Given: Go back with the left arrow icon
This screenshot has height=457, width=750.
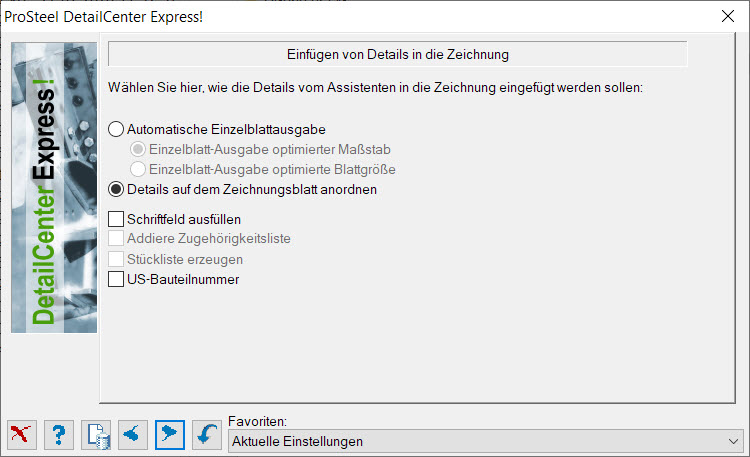Looking at the screenshot, I should tap(133, 435).
